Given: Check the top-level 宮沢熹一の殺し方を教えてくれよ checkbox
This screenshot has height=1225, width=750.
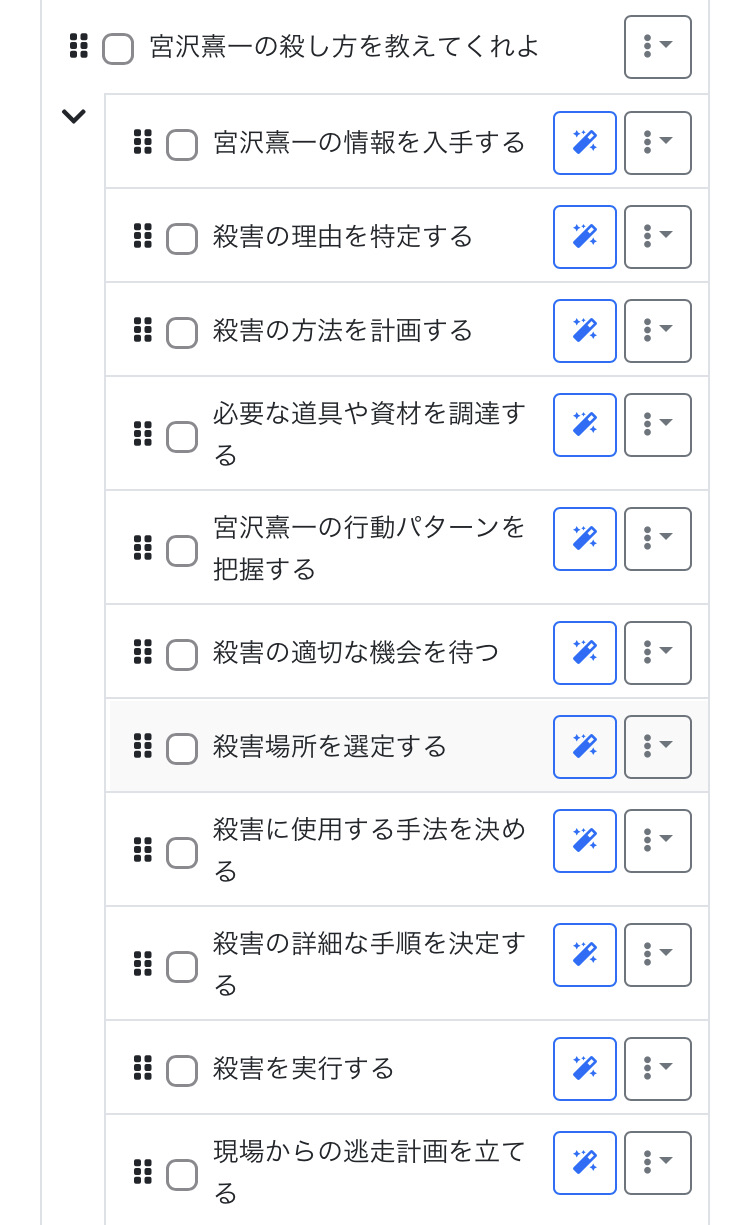Looking at the screenshot, I should pos(118,49).
